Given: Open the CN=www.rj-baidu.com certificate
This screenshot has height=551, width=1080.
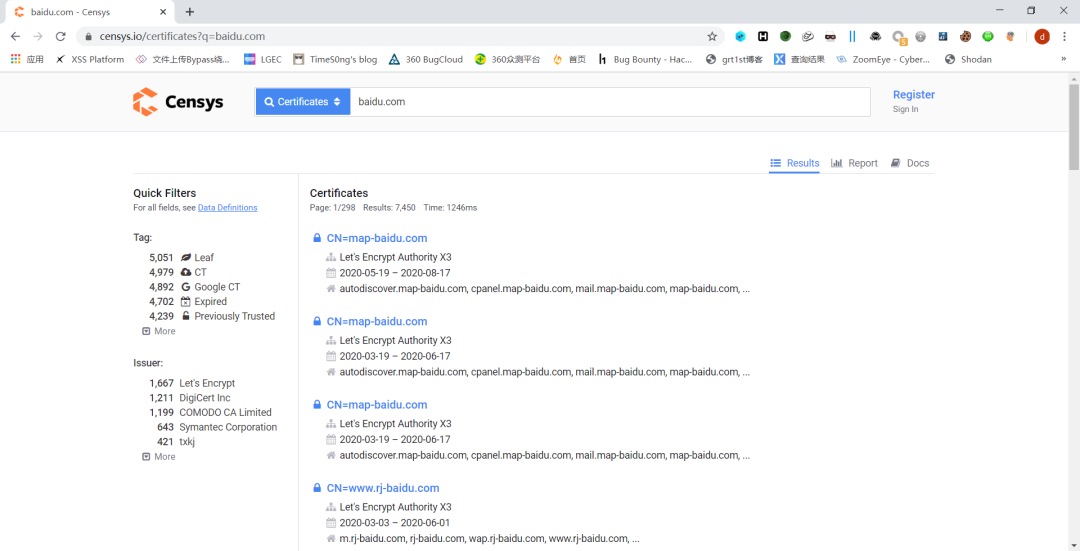Looking at the screenshot, I should pos(383,488).
